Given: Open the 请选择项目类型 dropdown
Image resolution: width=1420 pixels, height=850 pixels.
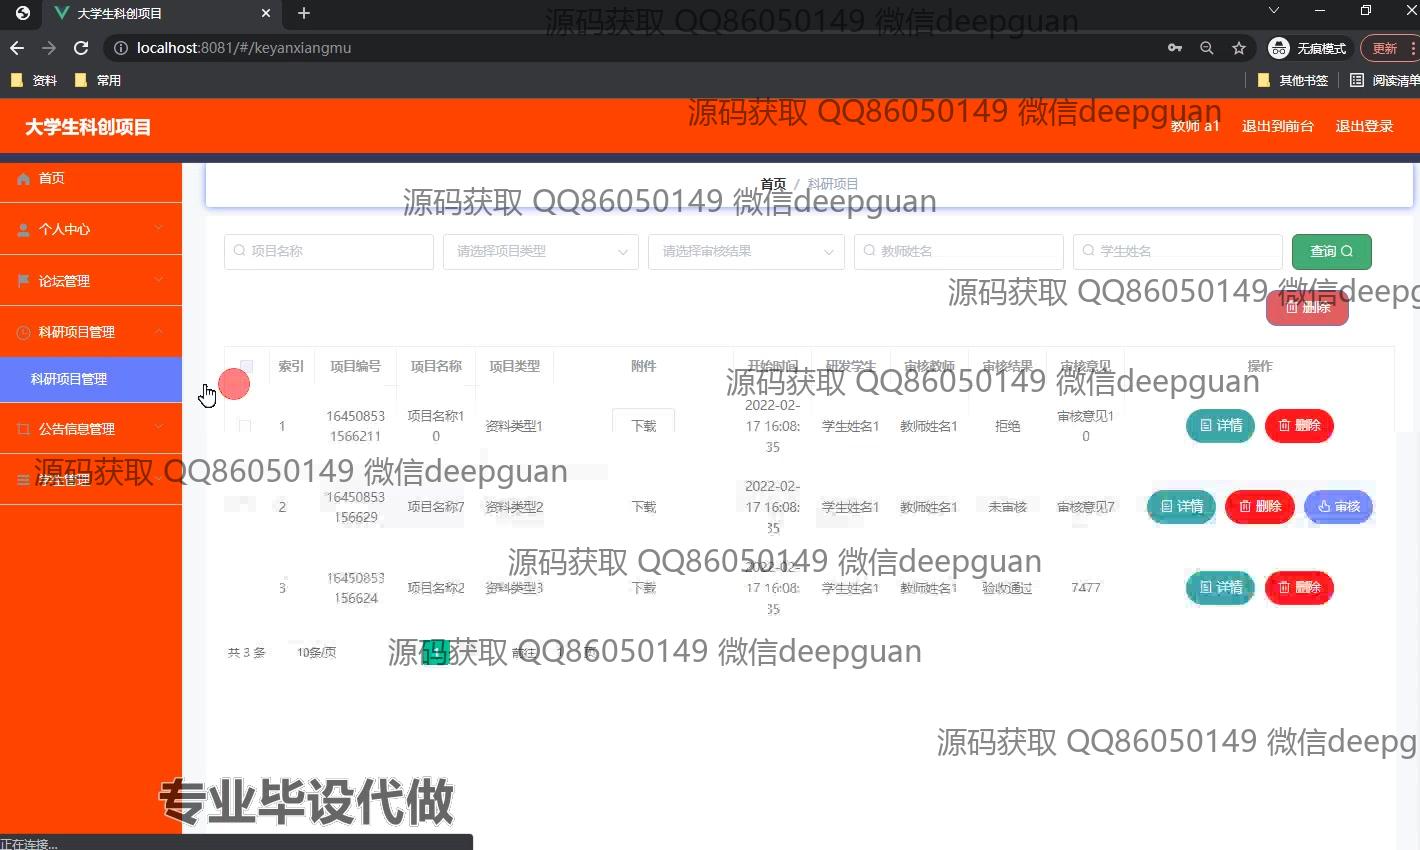Looking at the screenshot, I should 540,252.
